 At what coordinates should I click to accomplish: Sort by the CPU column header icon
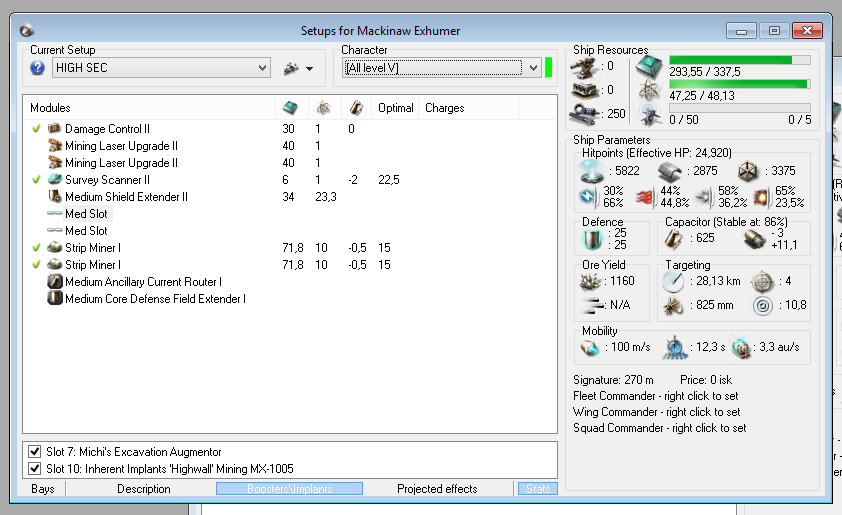pos(291,108)
